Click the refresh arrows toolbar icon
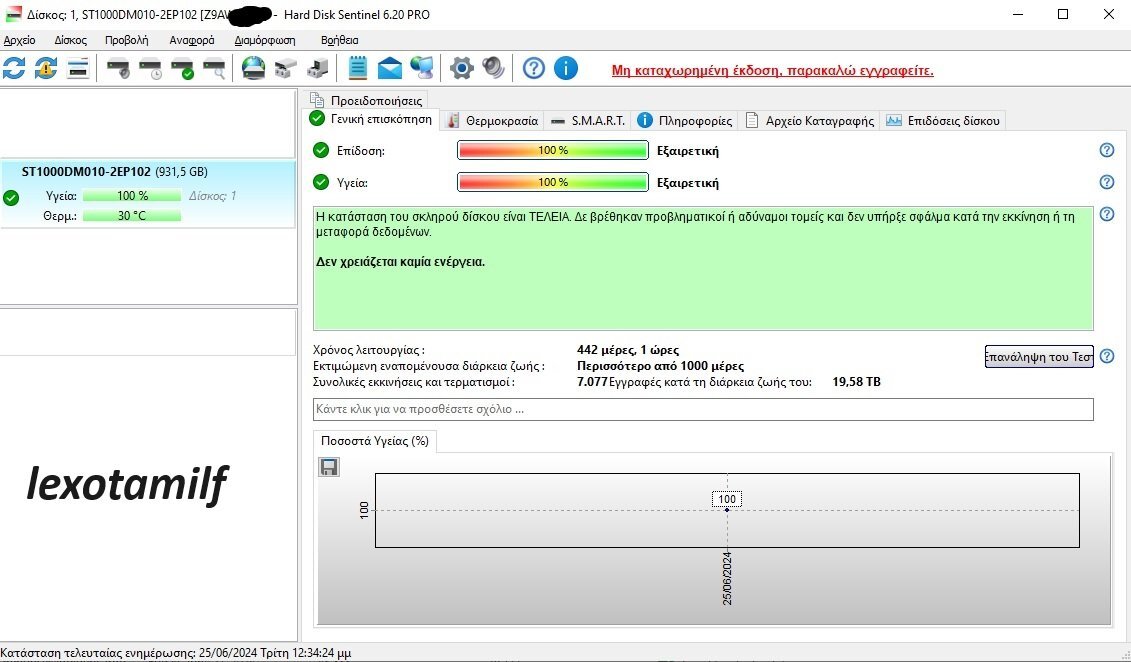This screenshot has width=1131, height=662. pos(14,69)
